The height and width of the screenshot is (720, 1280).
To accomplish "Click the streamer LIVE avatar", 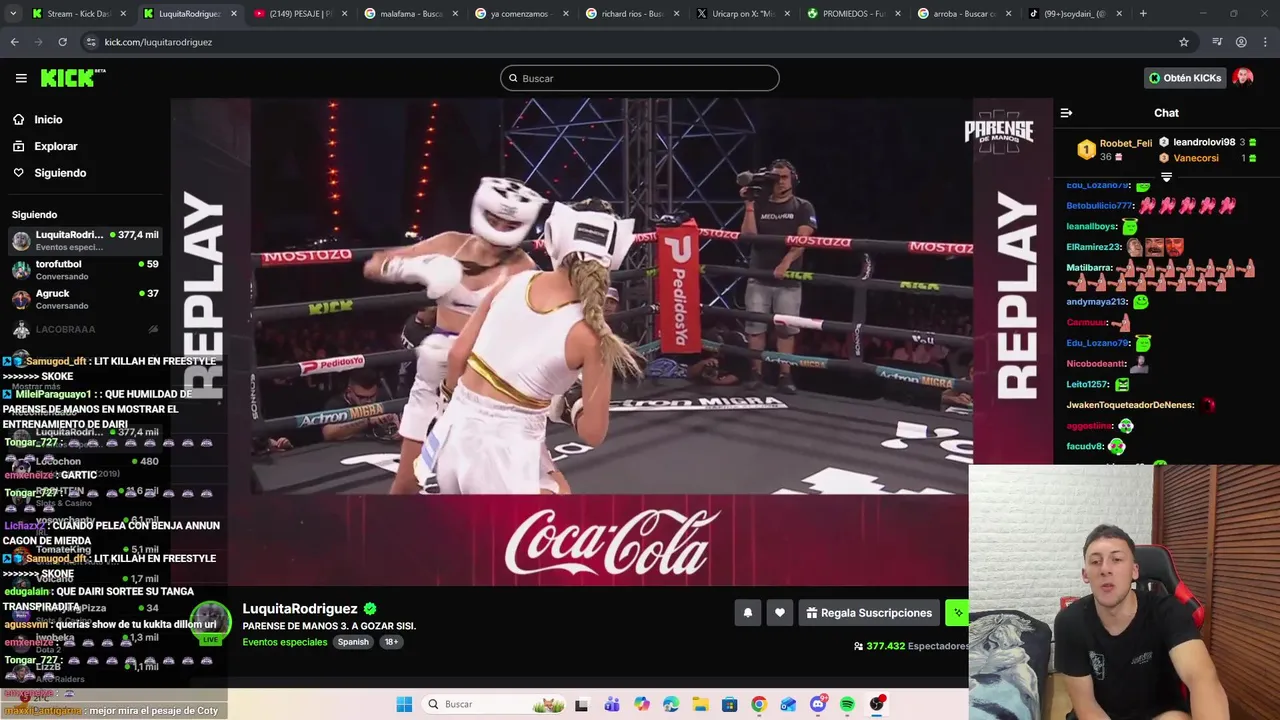I will [211, 623].
